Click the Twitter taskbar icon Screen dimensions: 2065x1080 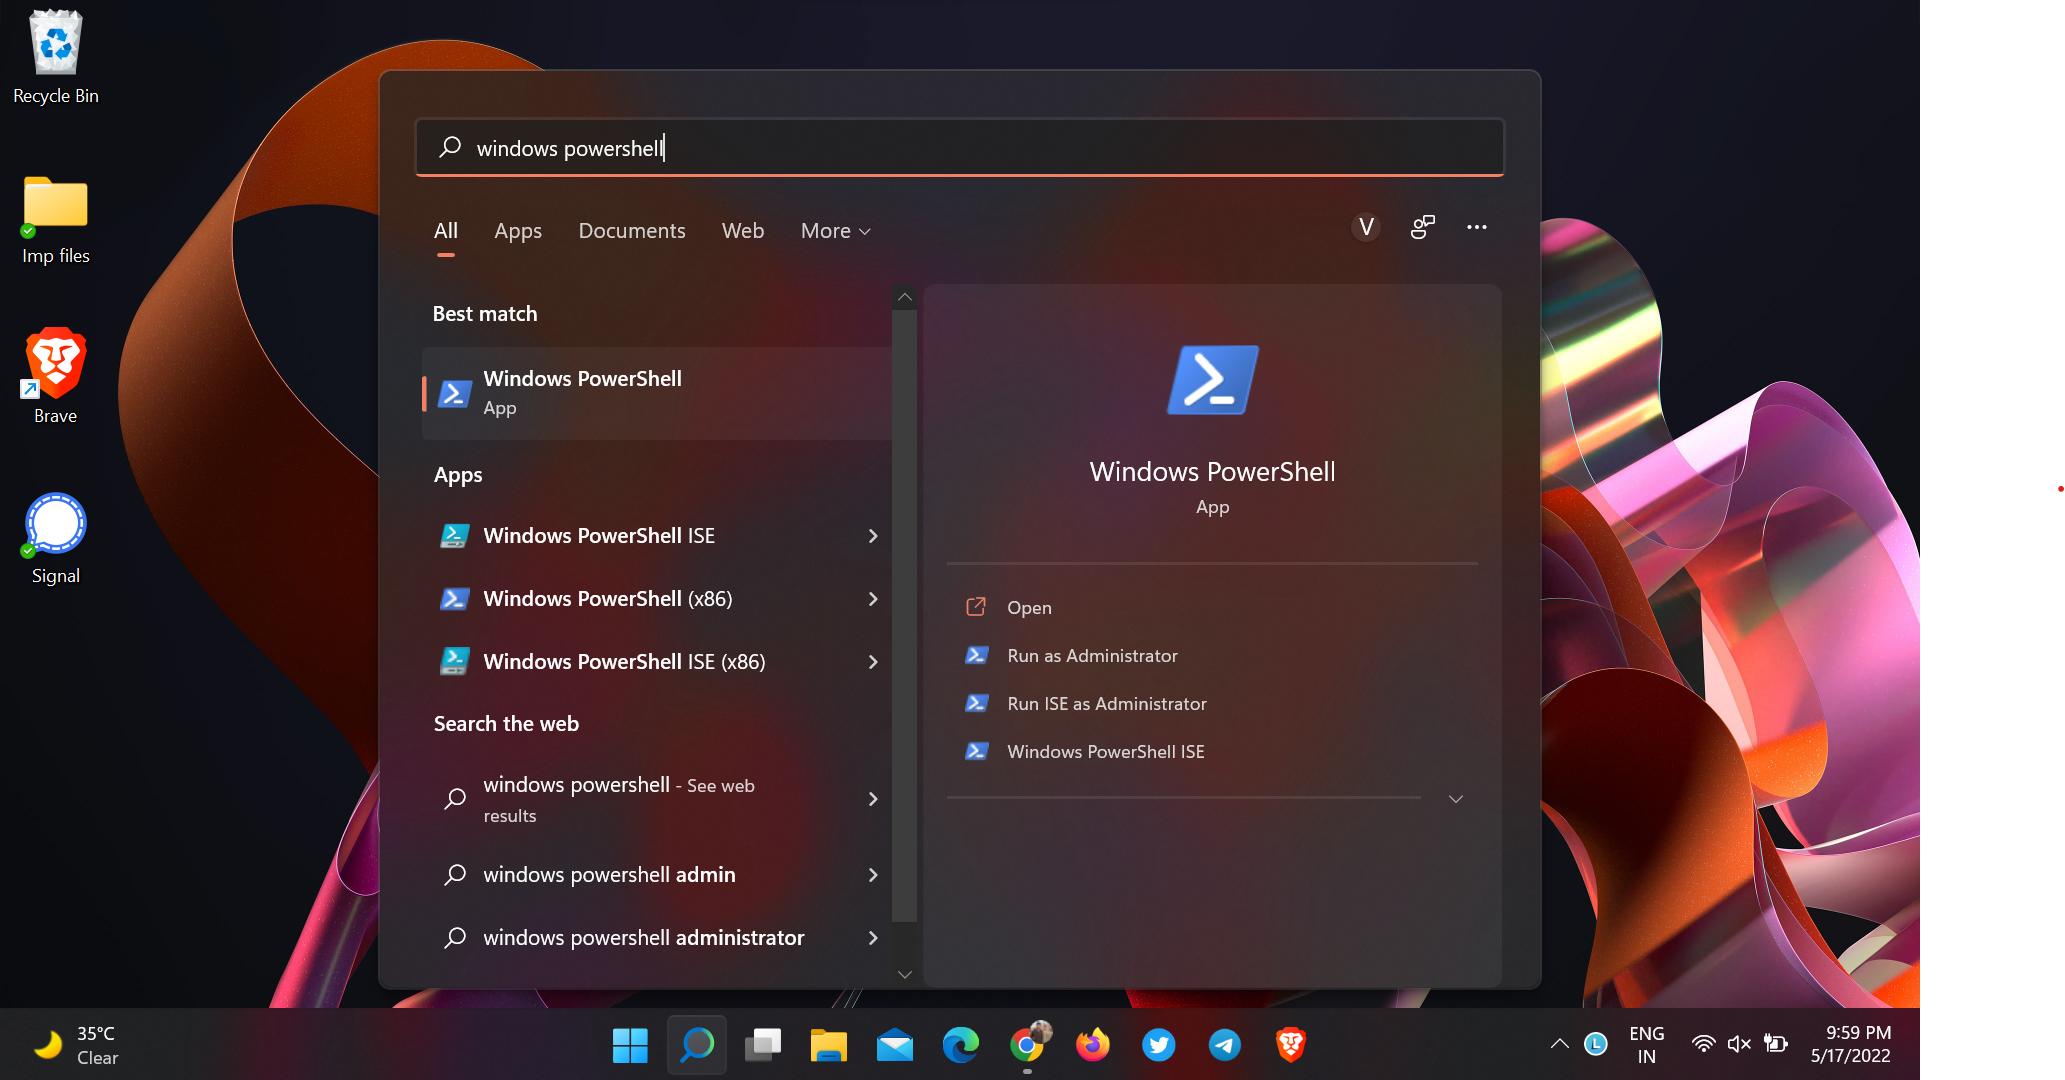[x=1158, y=1045]
